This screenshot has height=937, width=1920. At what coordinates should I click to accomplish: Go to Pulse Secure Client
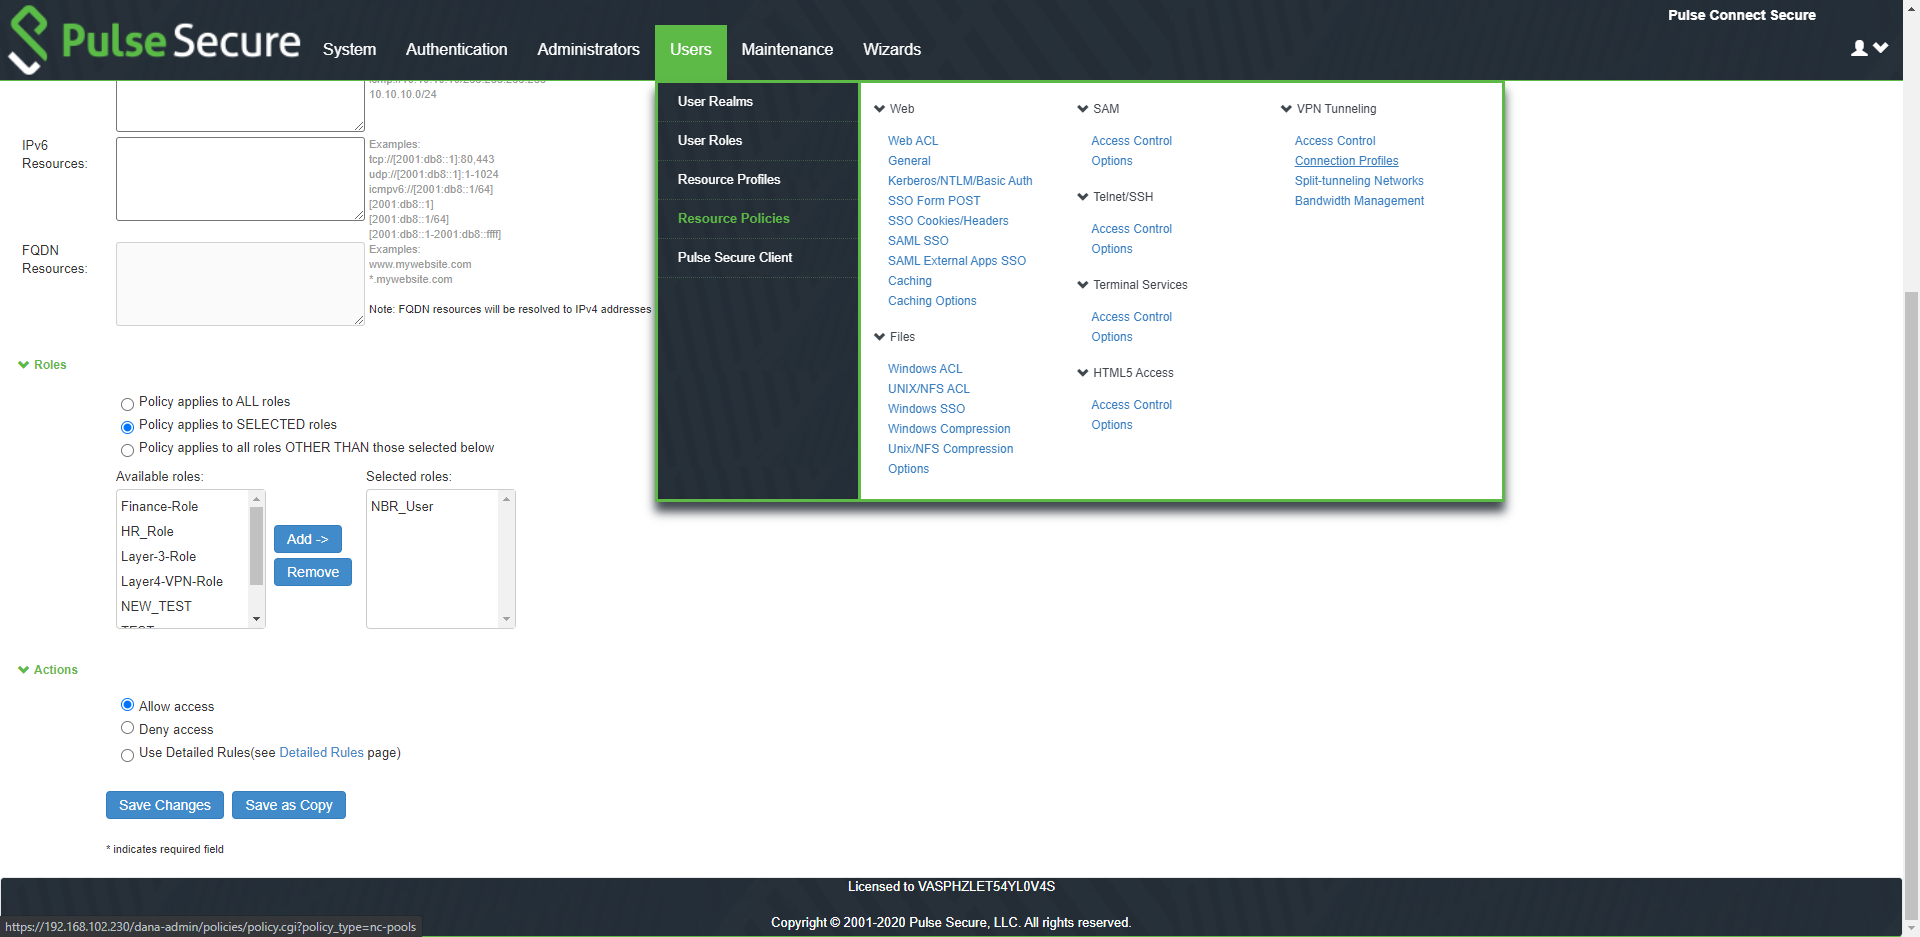[758, 258]
